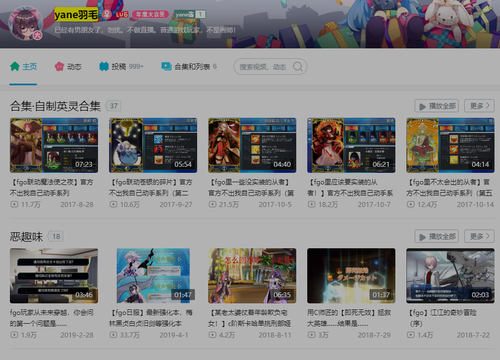
Task: Play all in 自制英灵合集 via 播放全部
Action: click(x=436, y=106)
